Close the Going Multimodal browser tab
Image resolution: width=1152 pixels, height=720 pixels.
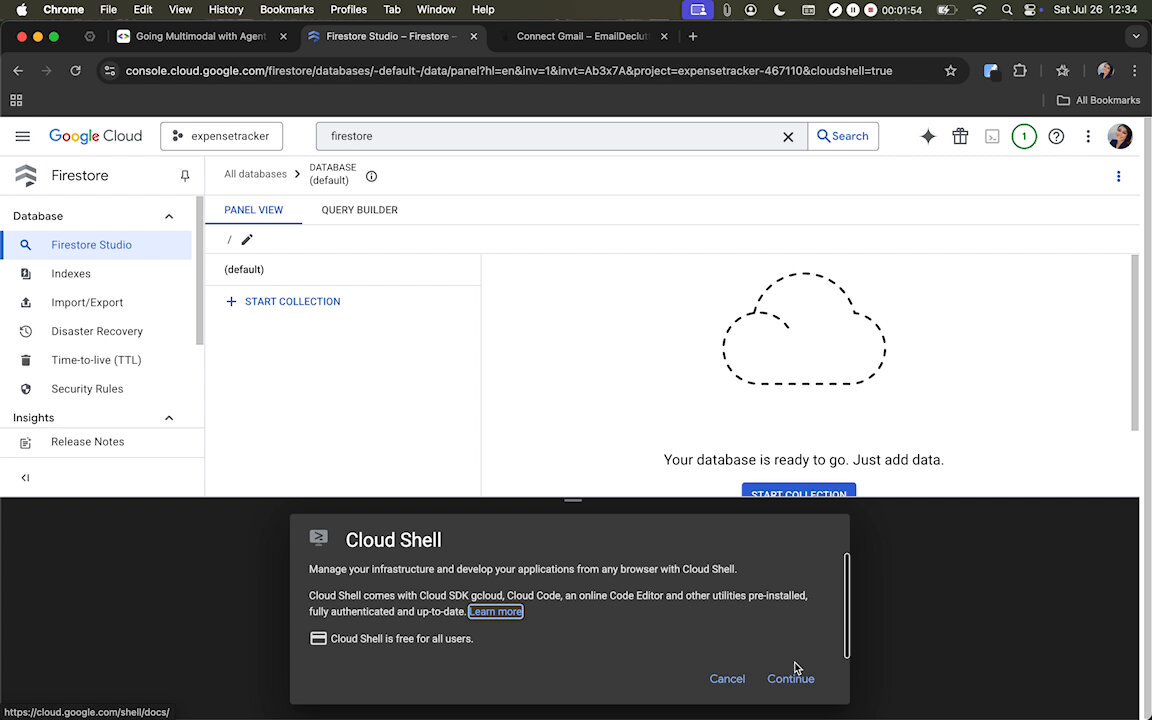click(284, 36)
